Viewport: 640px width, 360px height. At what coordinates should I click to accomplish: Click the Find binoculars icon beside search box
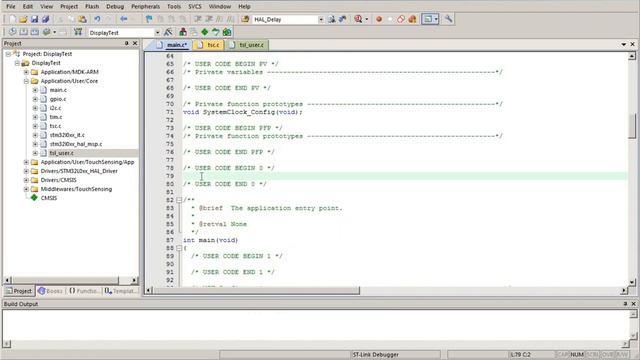click(x=332, y=19)
